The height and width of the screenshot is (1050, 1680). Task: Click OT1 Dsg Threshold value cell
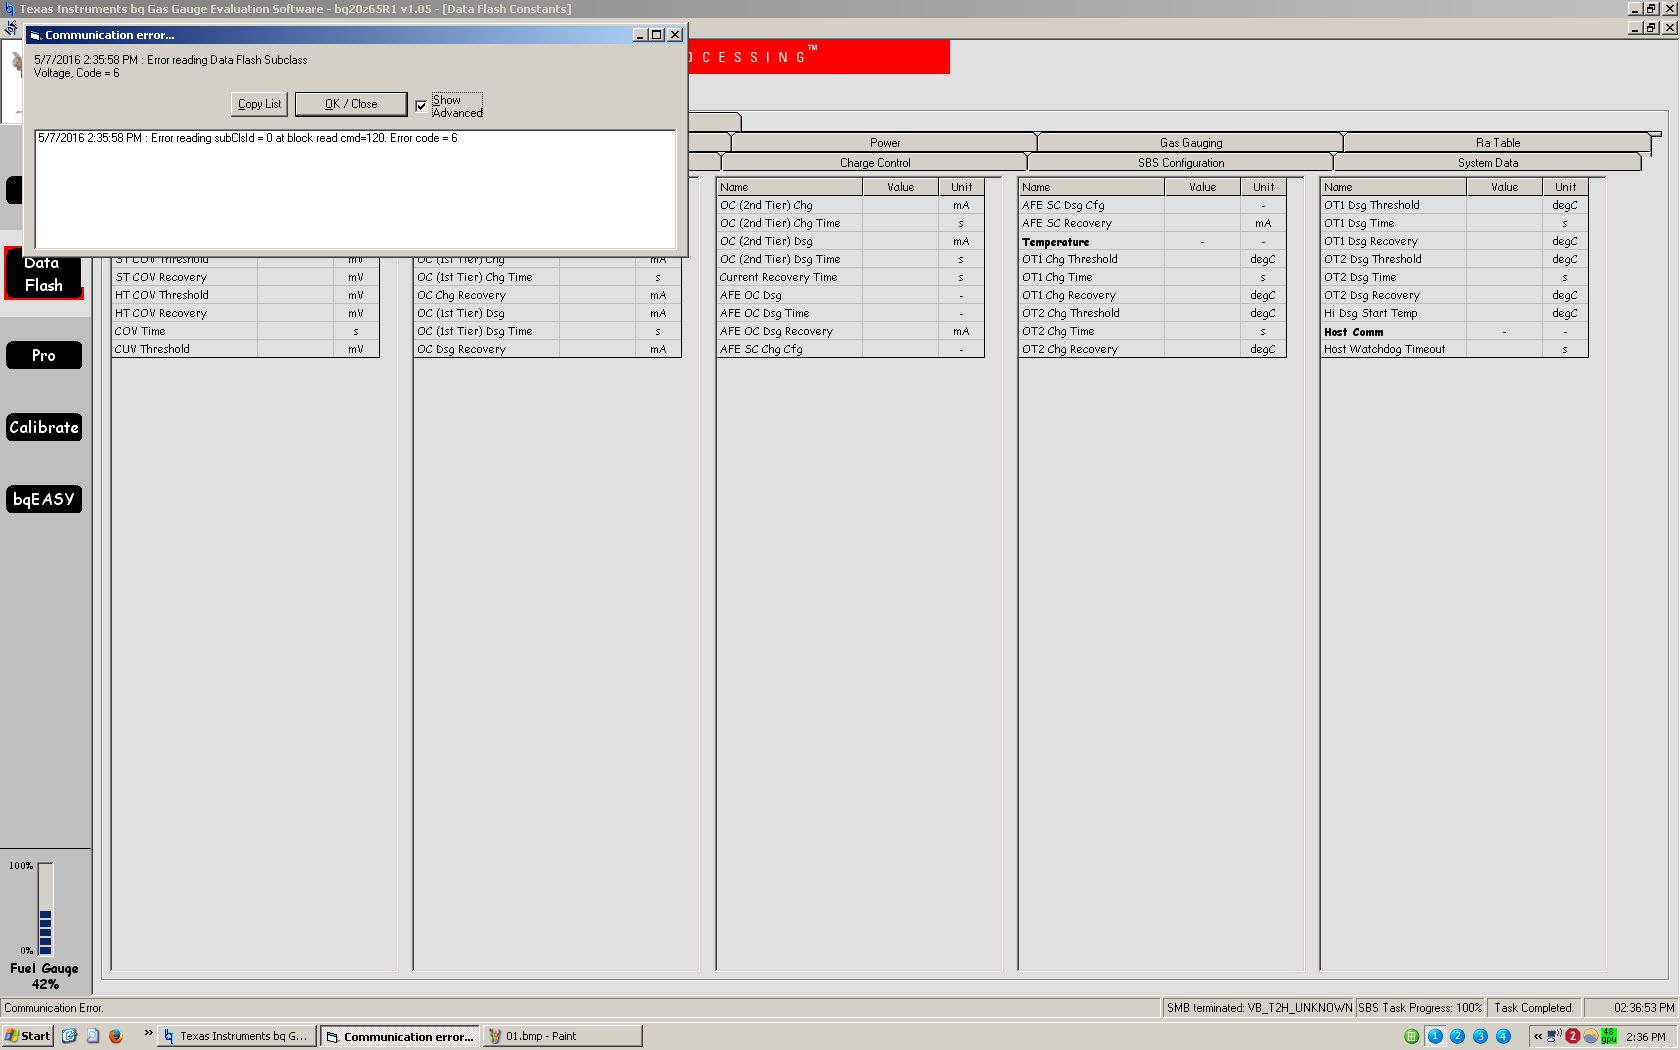click(x=1504, y=205)
